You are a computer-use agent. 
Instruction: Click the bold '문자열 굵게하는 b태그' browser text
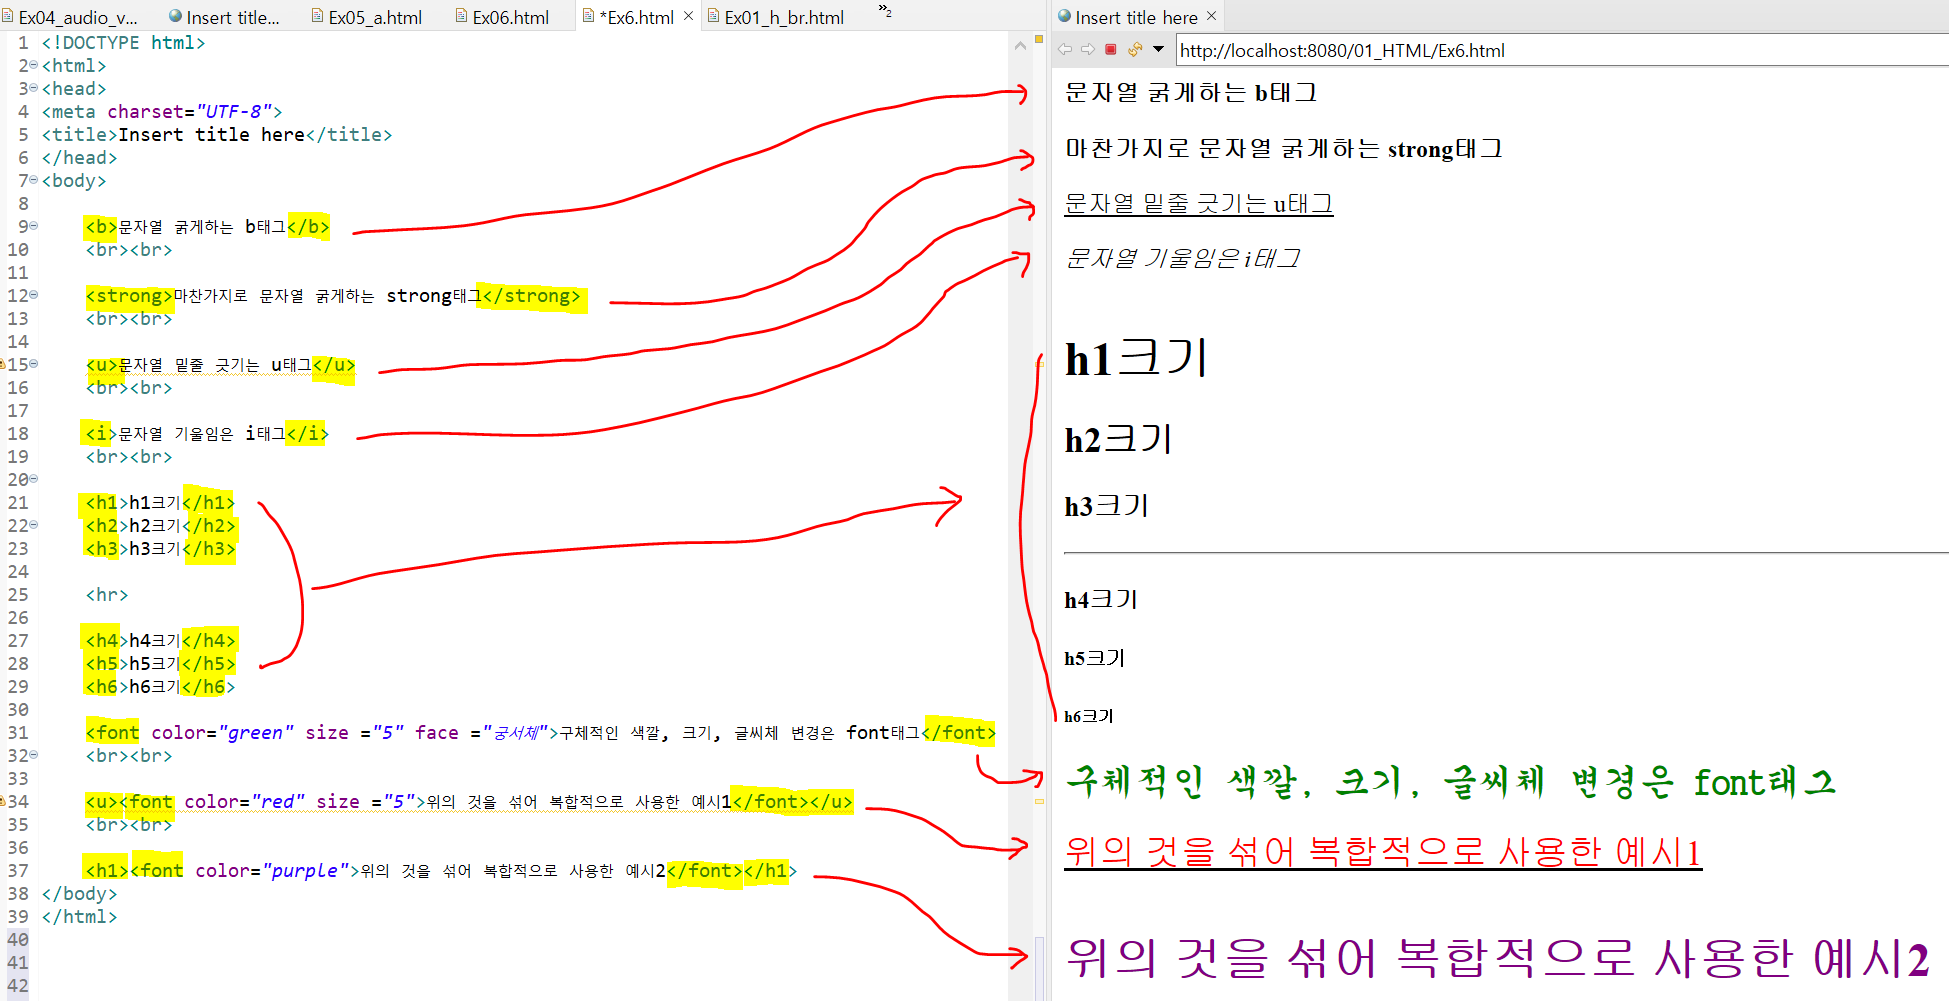1191,93
